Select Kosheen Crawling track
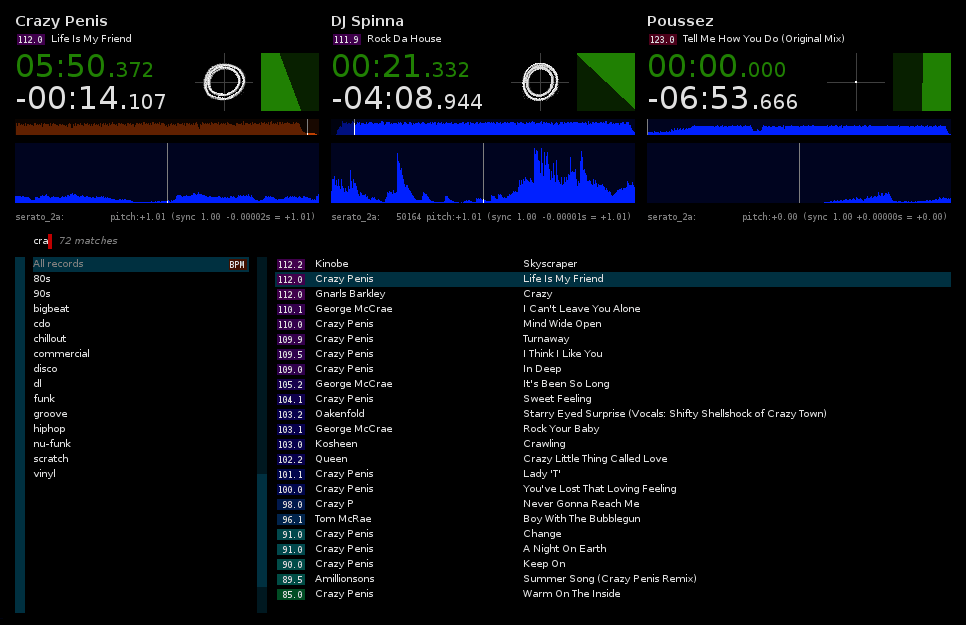 click(x=613, y=444)
